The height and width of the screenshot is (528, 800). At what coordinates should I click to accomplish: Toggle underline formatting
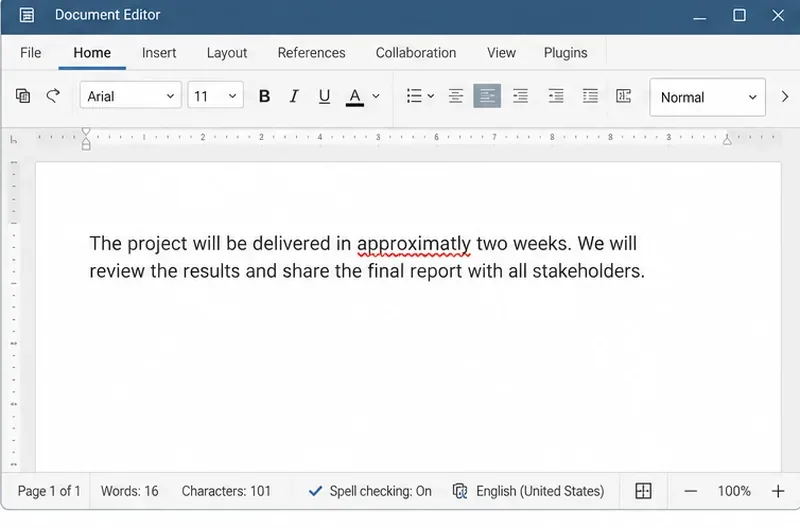tap(324, 96)
